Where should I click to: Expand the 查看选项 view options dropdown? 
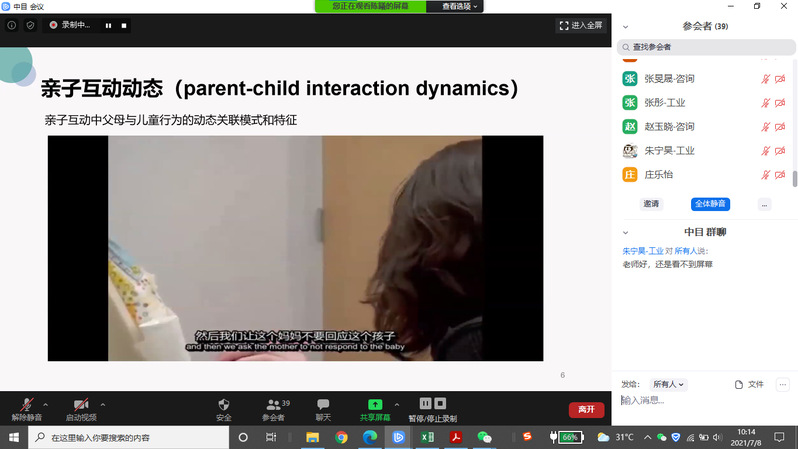click(x=460, y=6)
